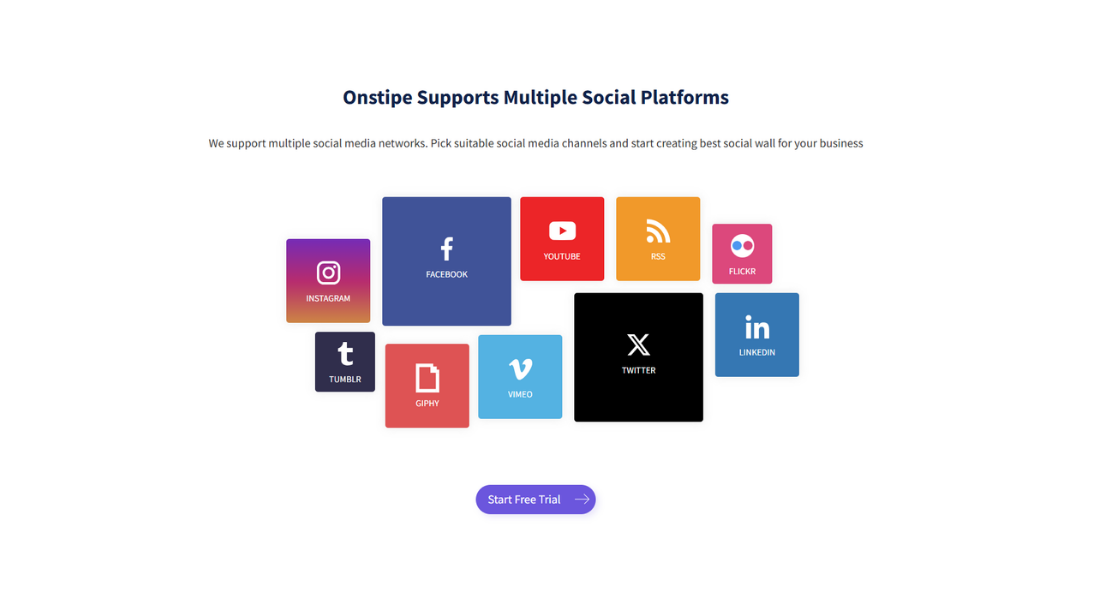
Task: Select the black Twitter X tile
Action: click(638, 357)
